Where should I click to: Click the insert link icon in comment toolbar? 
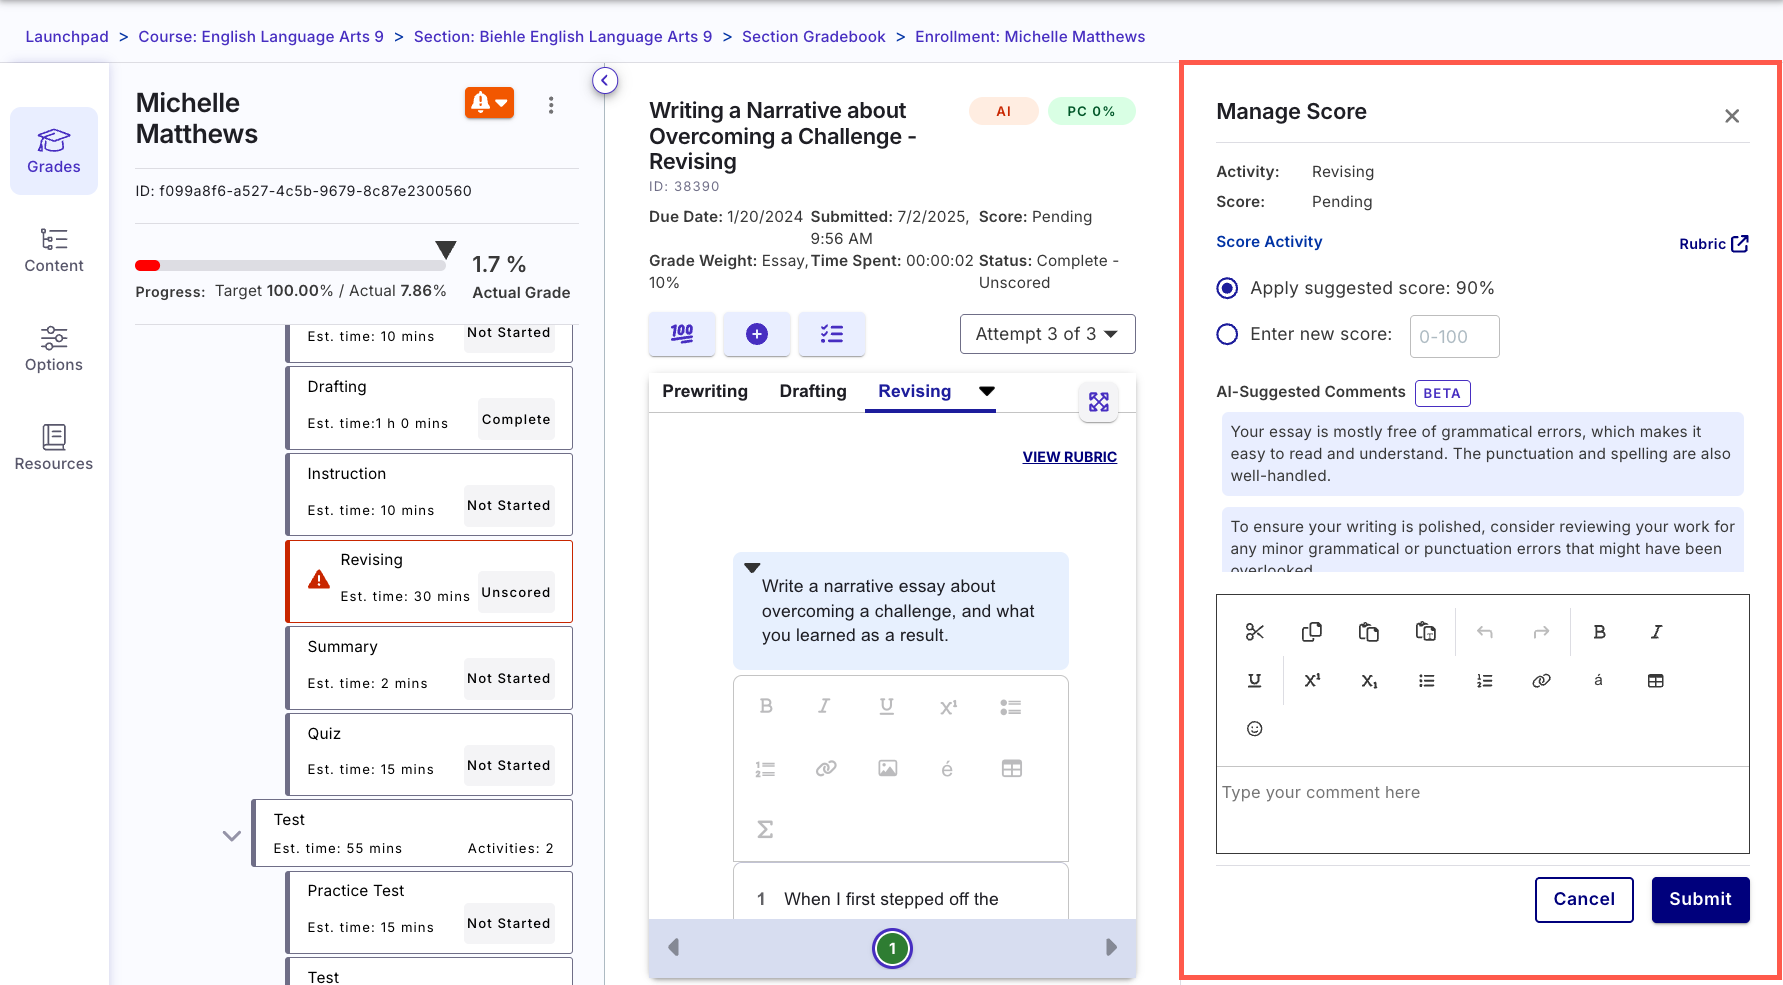coord(1541,681)
